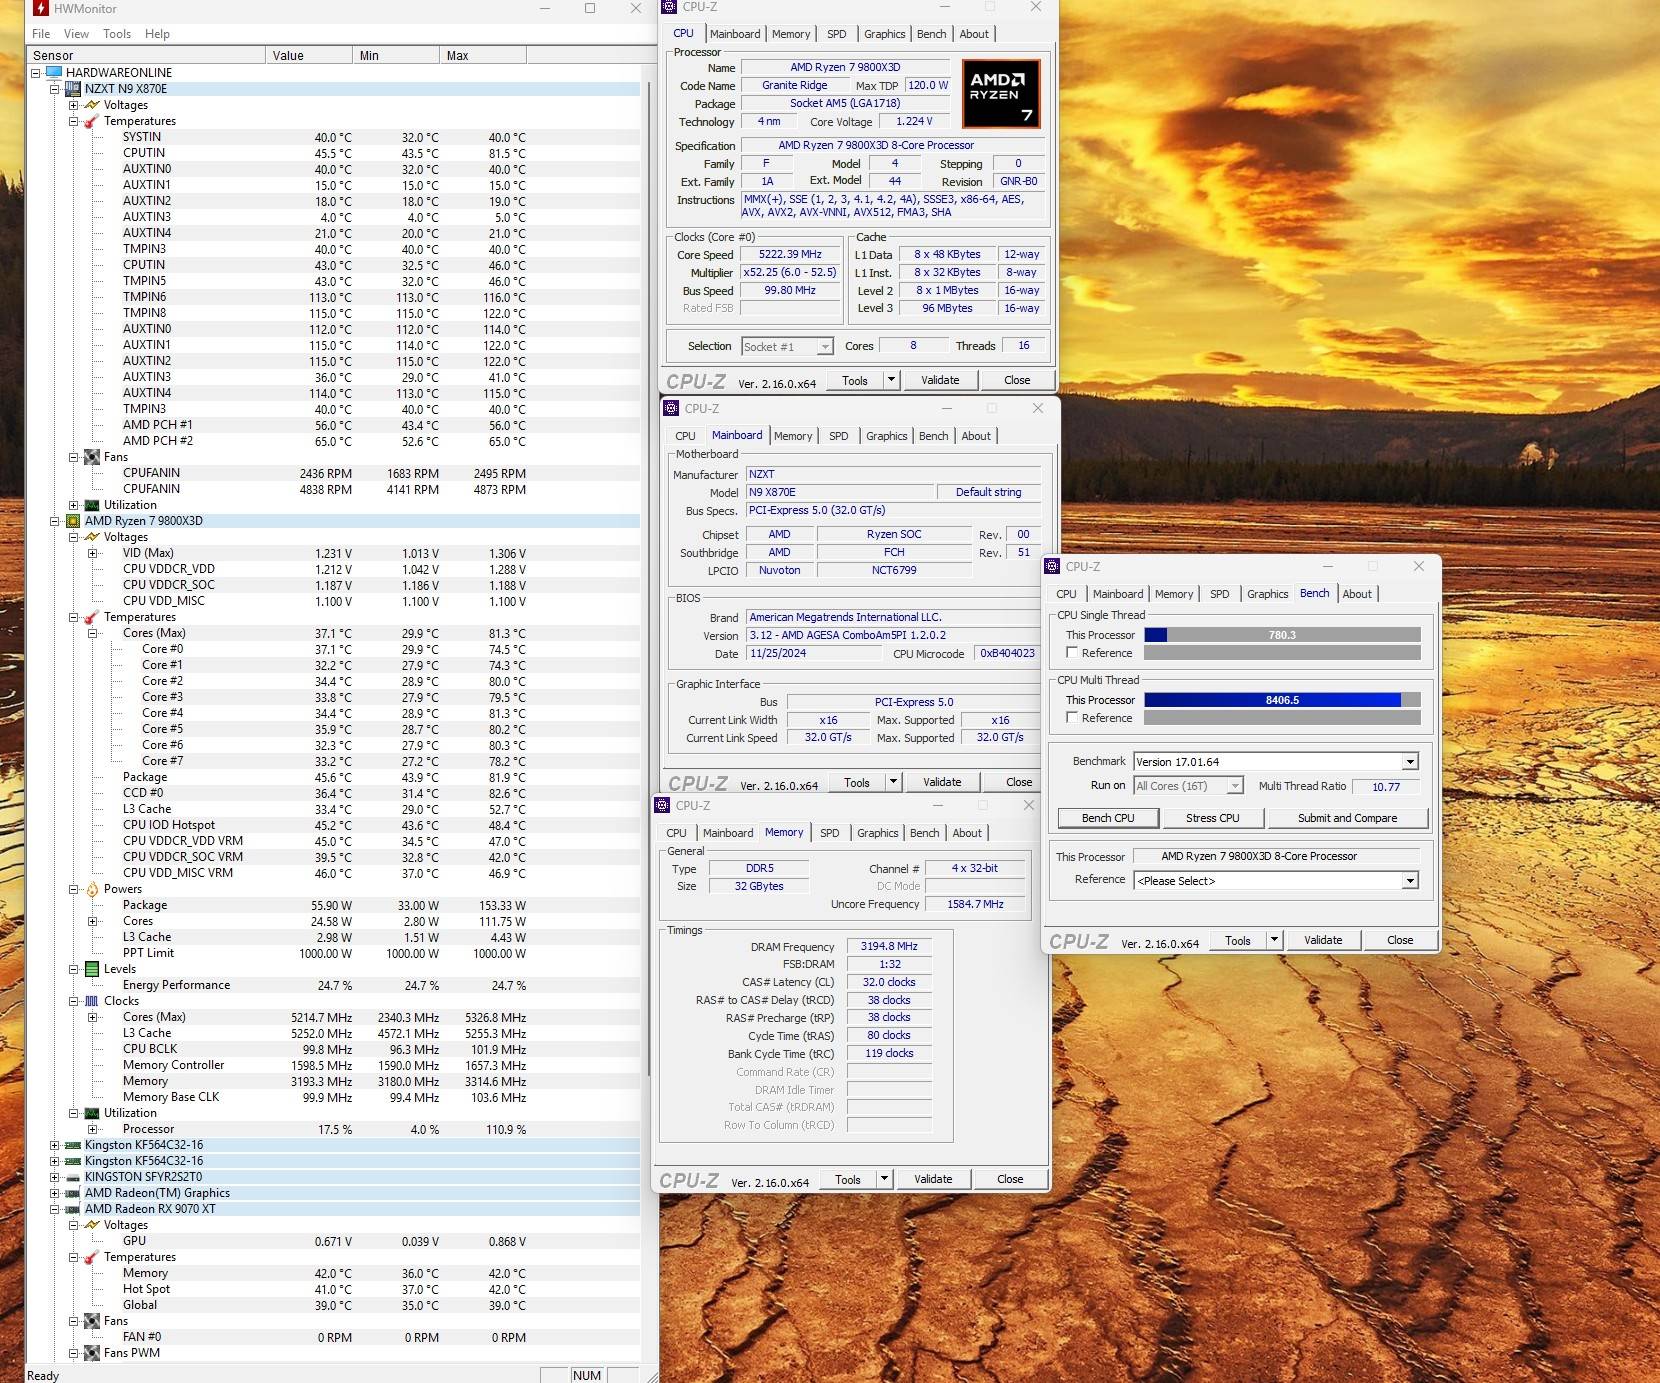Click the Powers flame icon in sensor tree
This screenshot has width=1660, height=1383.
coord(92,889)
